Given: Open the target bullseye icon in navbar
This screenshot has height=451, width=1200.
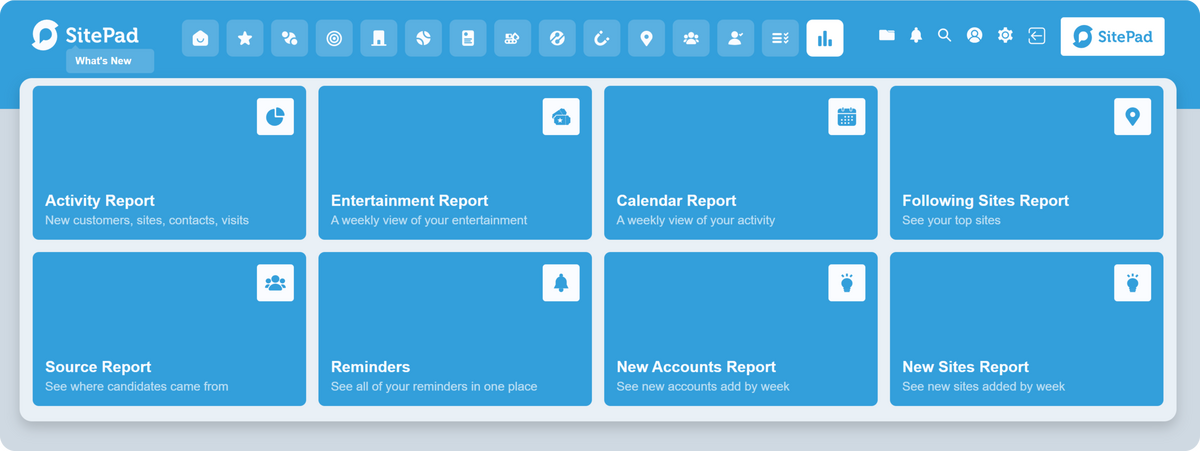Looking at the screenshot, I should pos(334,39).
